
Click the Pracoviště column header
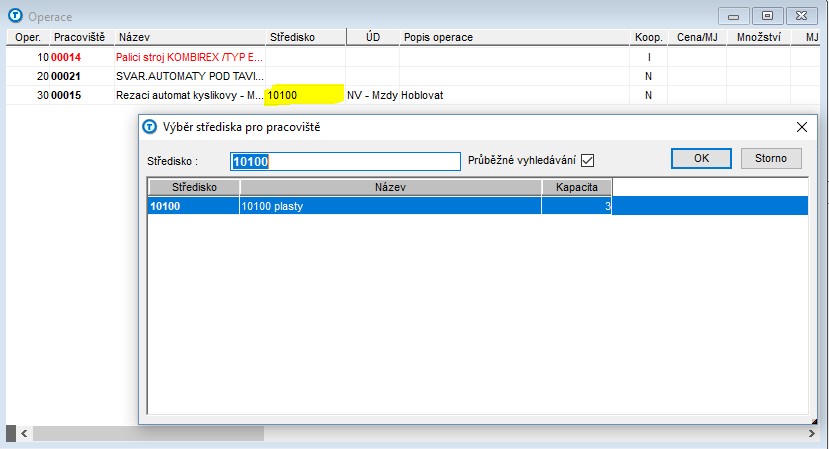pos(79,37)
